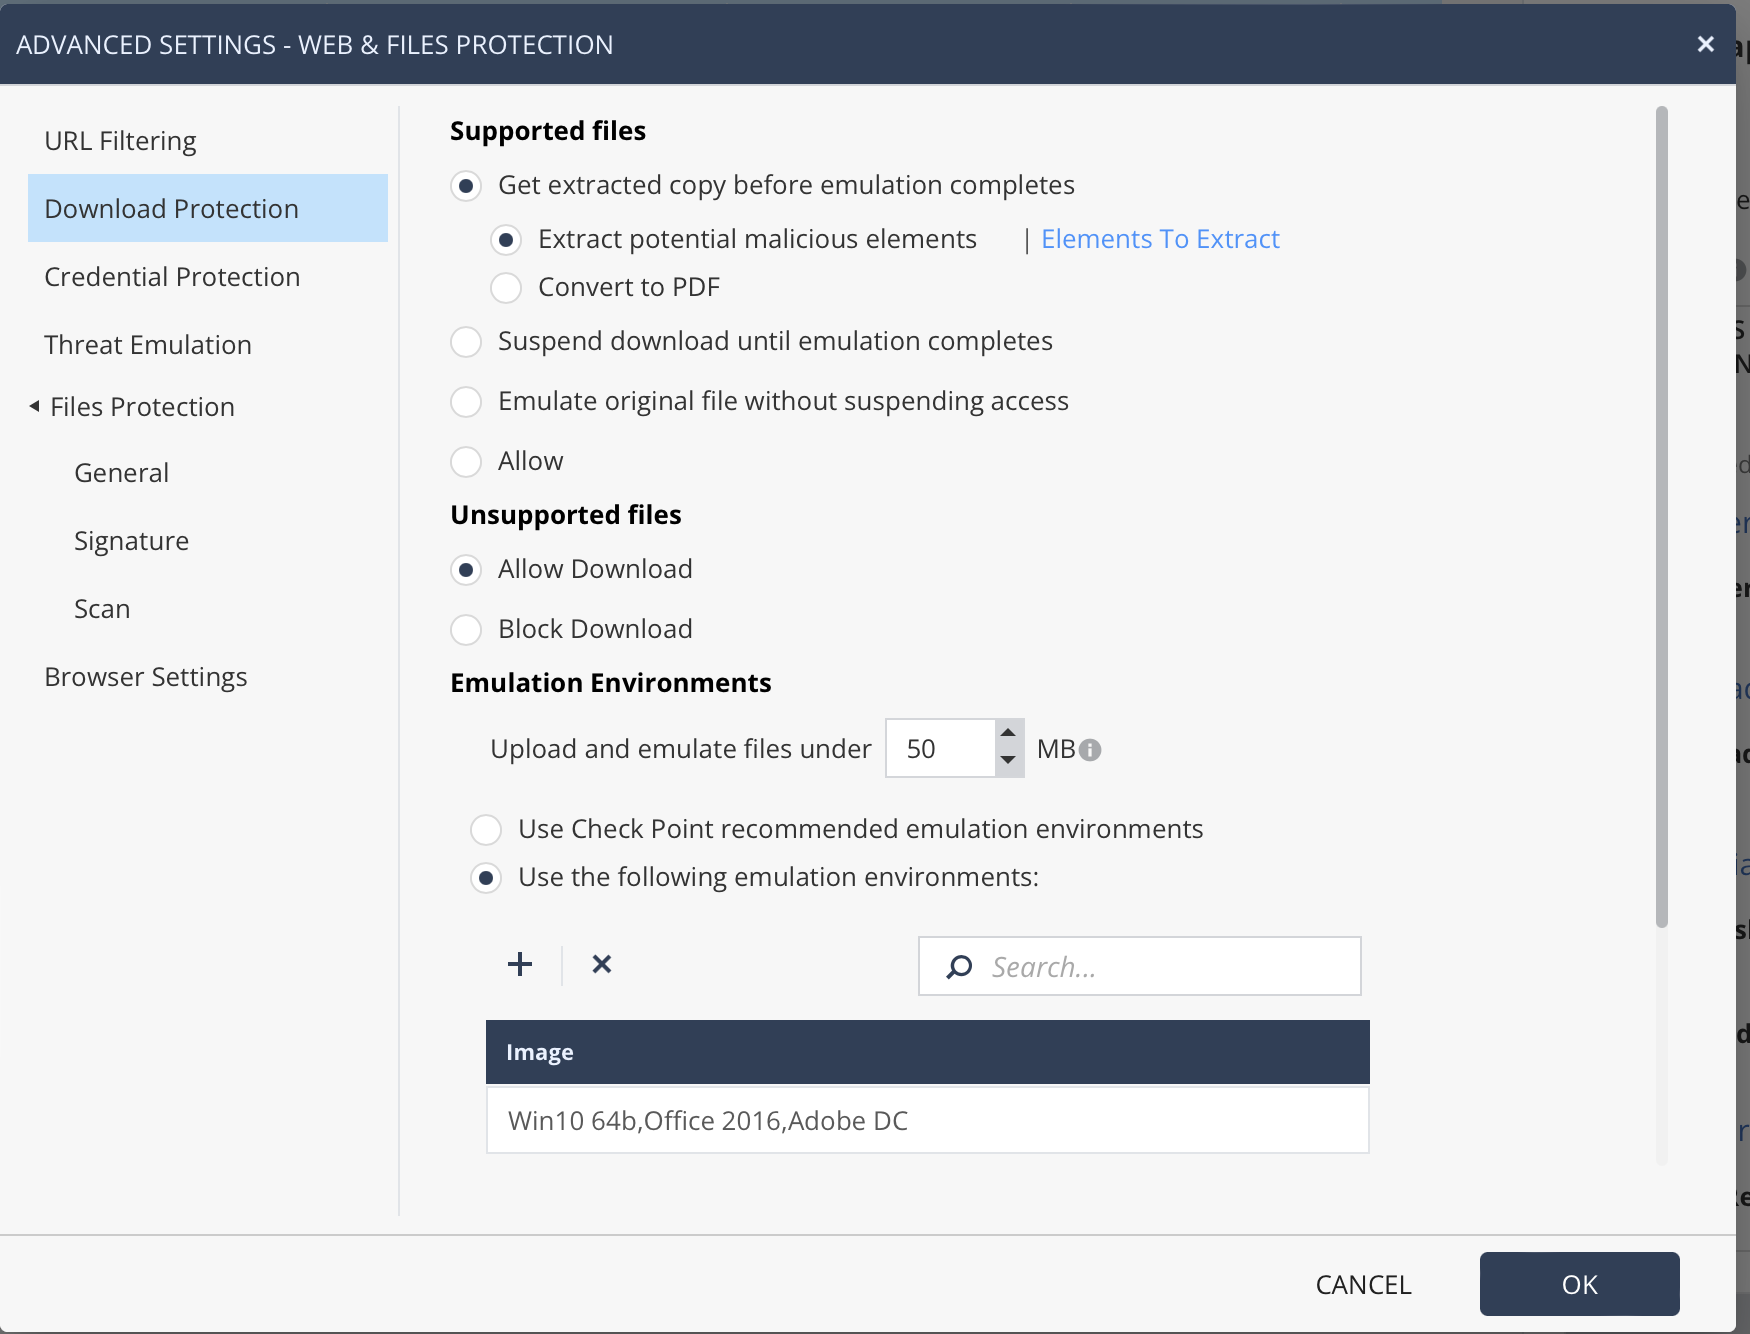Enable Check Point recommended emulation environments
This screenshot has height=1334, width=1750.
pyautogui.click(x=486, y=830)
